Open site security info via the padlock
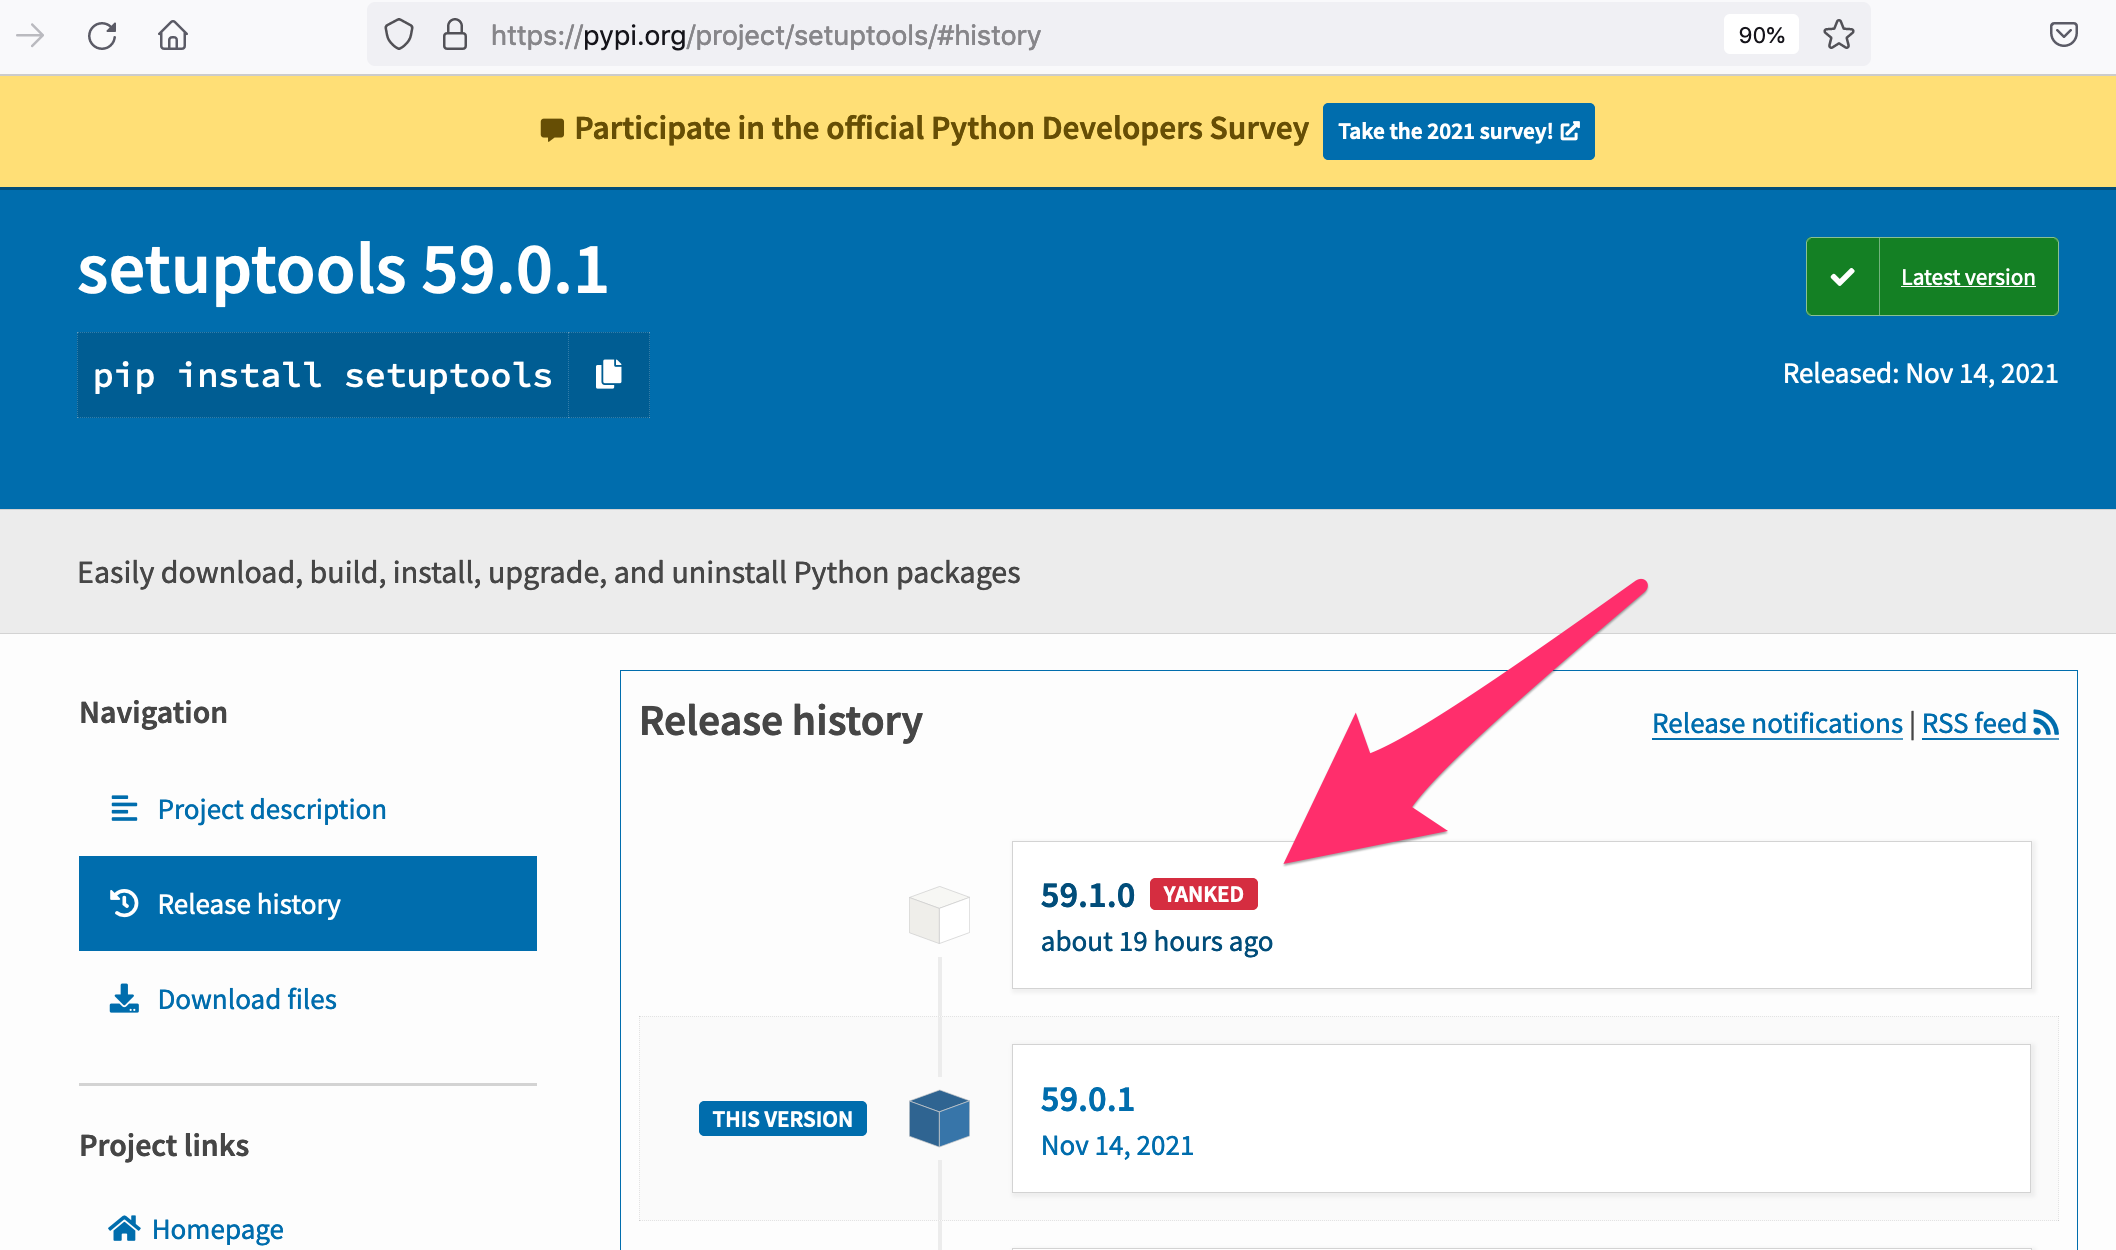Viewport: 2116px width, 1250px height. coord(455,34)
